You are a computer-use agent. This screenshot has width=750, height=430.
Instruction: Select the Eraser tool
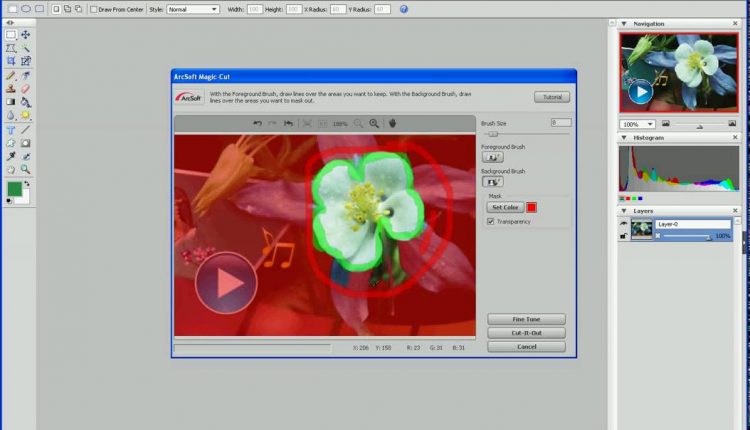(25, 88)
